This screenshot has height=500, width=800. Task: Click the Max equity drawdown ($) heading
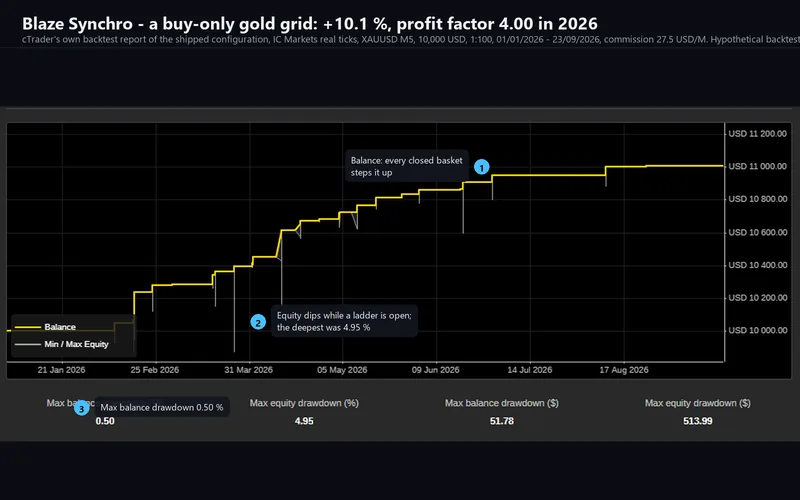point(697,403)
